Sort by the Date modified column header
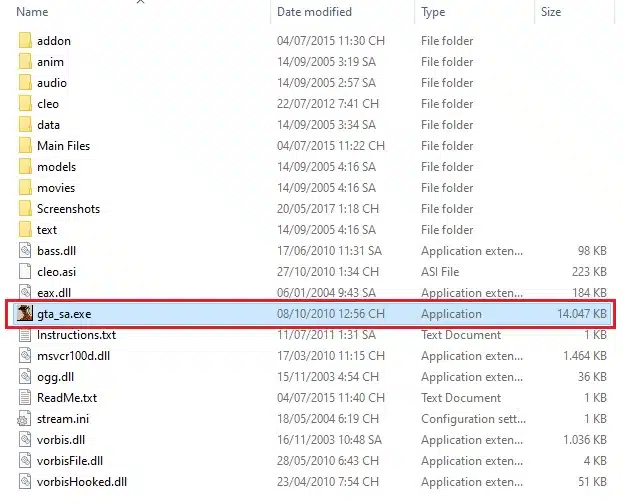The width and height of the screenshot is (623, 504). click(314, 12)
